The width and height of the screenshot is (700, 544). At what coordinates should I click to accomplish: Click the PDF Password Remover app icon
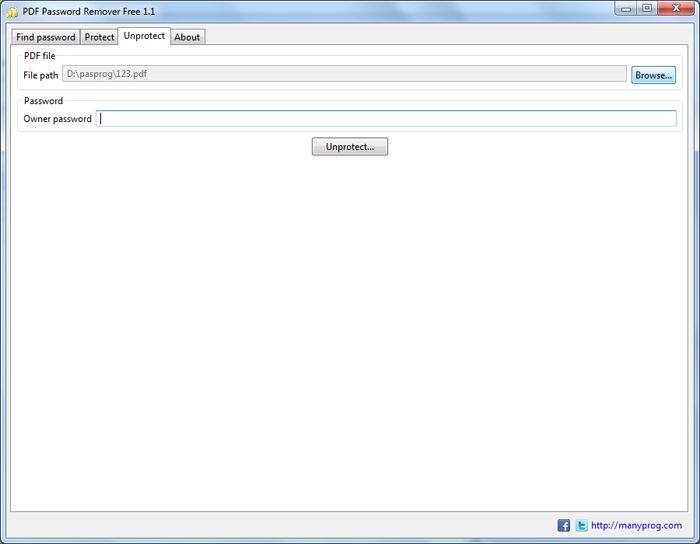[x=12, y=12]
